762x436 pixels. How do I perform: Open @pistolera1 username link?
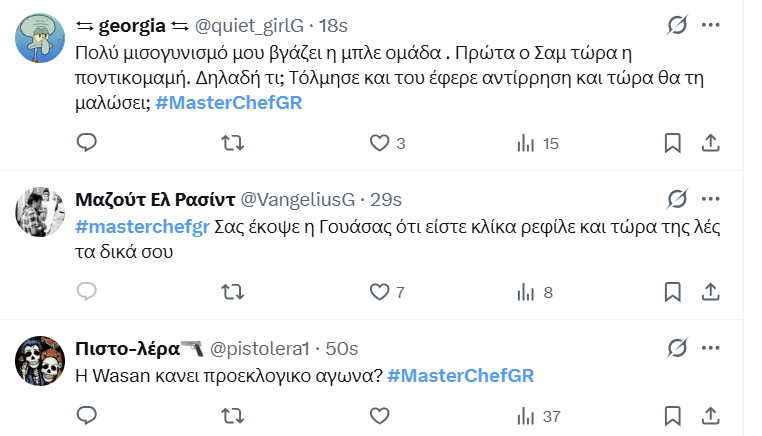(262, 348)
